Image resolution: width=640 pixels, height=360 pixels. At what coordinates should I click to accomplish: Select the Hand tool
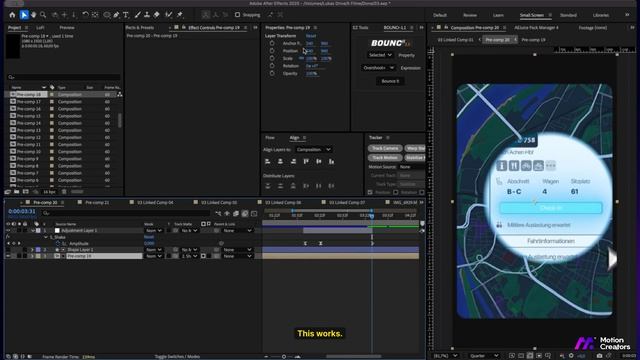33,15
